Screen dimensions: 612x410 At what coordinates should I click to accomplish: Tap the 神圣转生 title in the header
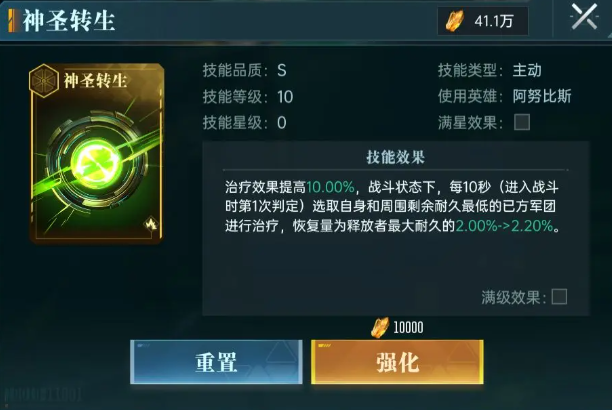click(x=68, y=20)
